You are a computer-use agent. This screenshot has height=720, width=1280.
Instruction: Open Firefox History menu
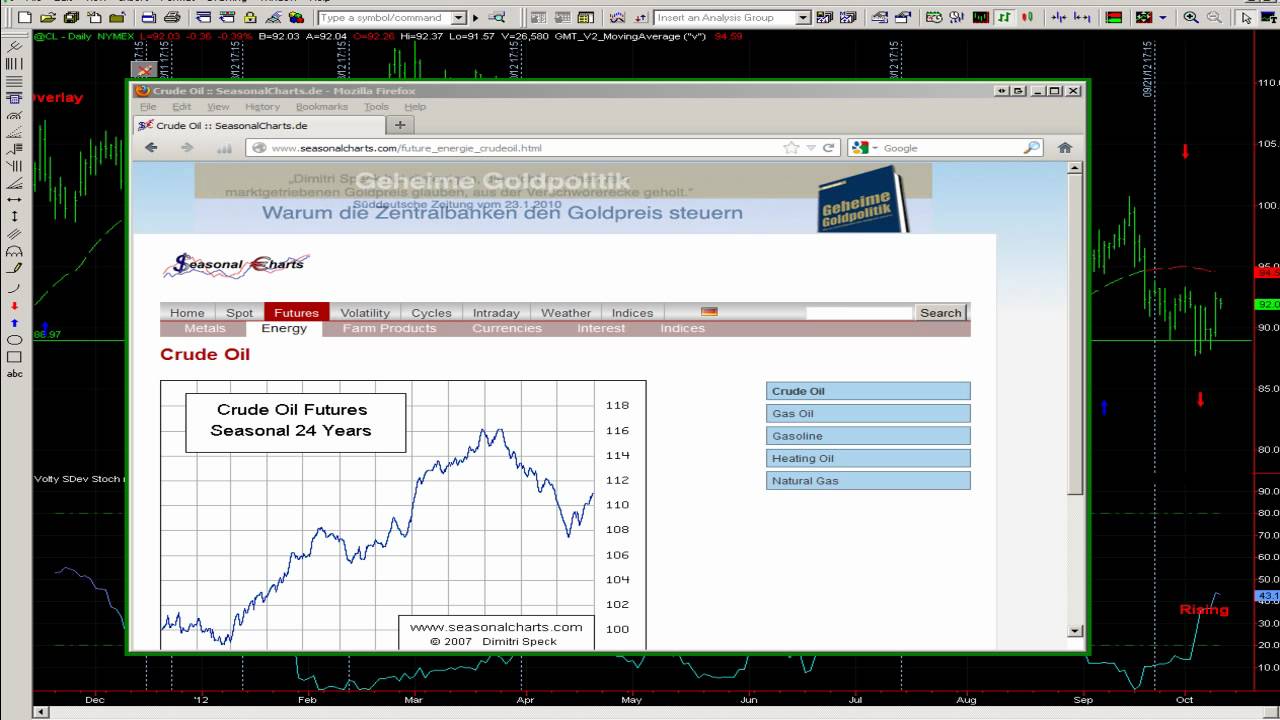coord(262,107)
